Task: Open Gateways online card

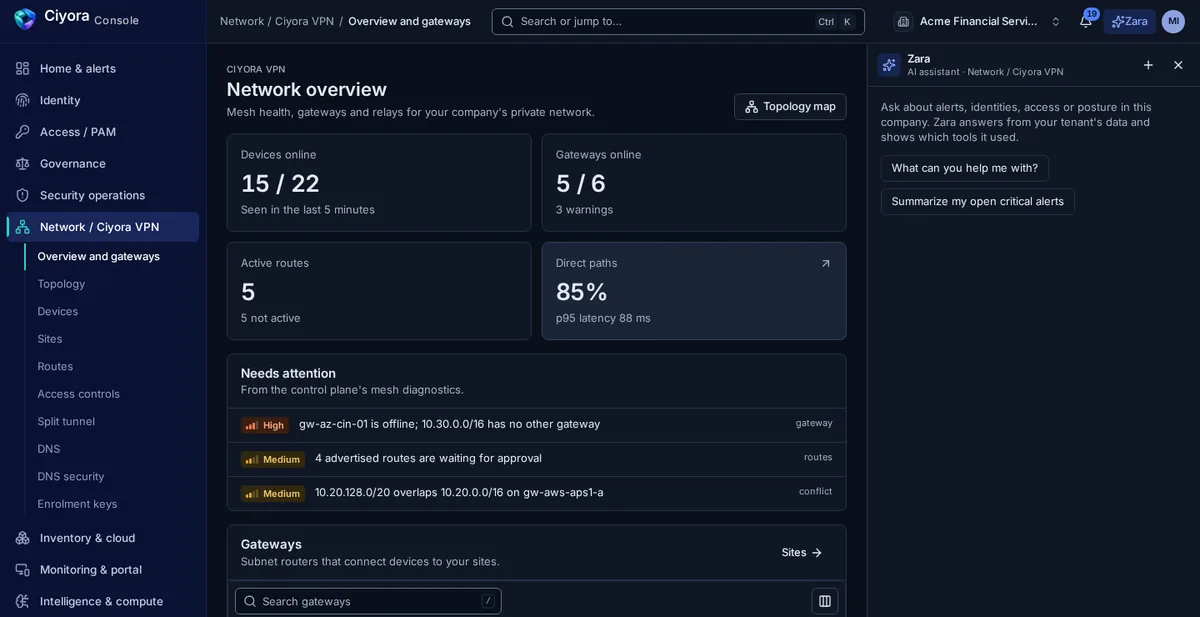Action: click(x=694, y=183)
